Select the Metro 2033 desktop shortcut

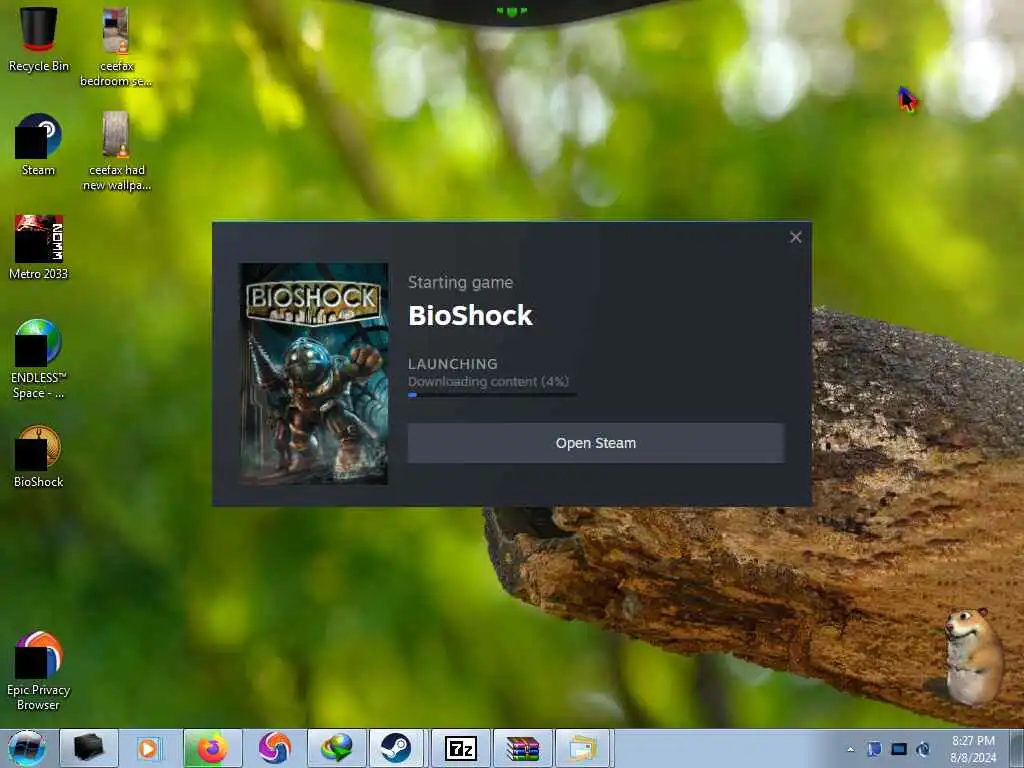point(39,248)
